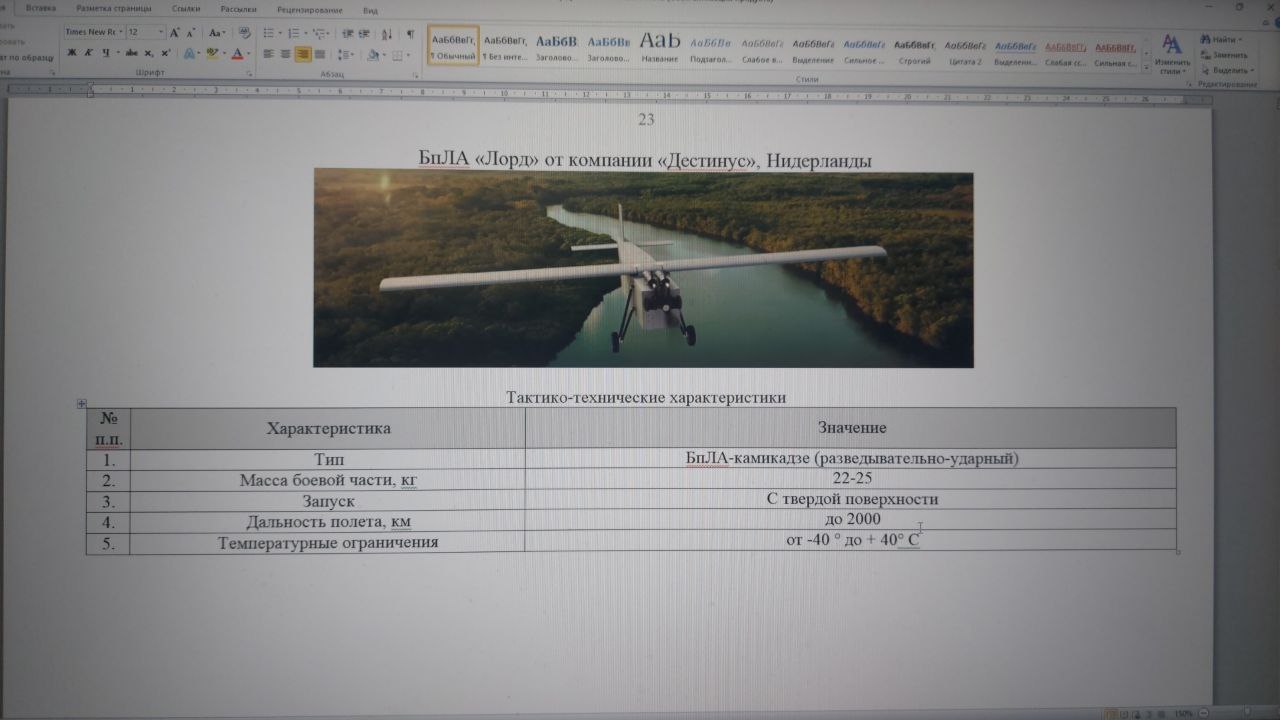Click the red font color swatch
The image size is (1280, 720).
(x=237, y=54)
